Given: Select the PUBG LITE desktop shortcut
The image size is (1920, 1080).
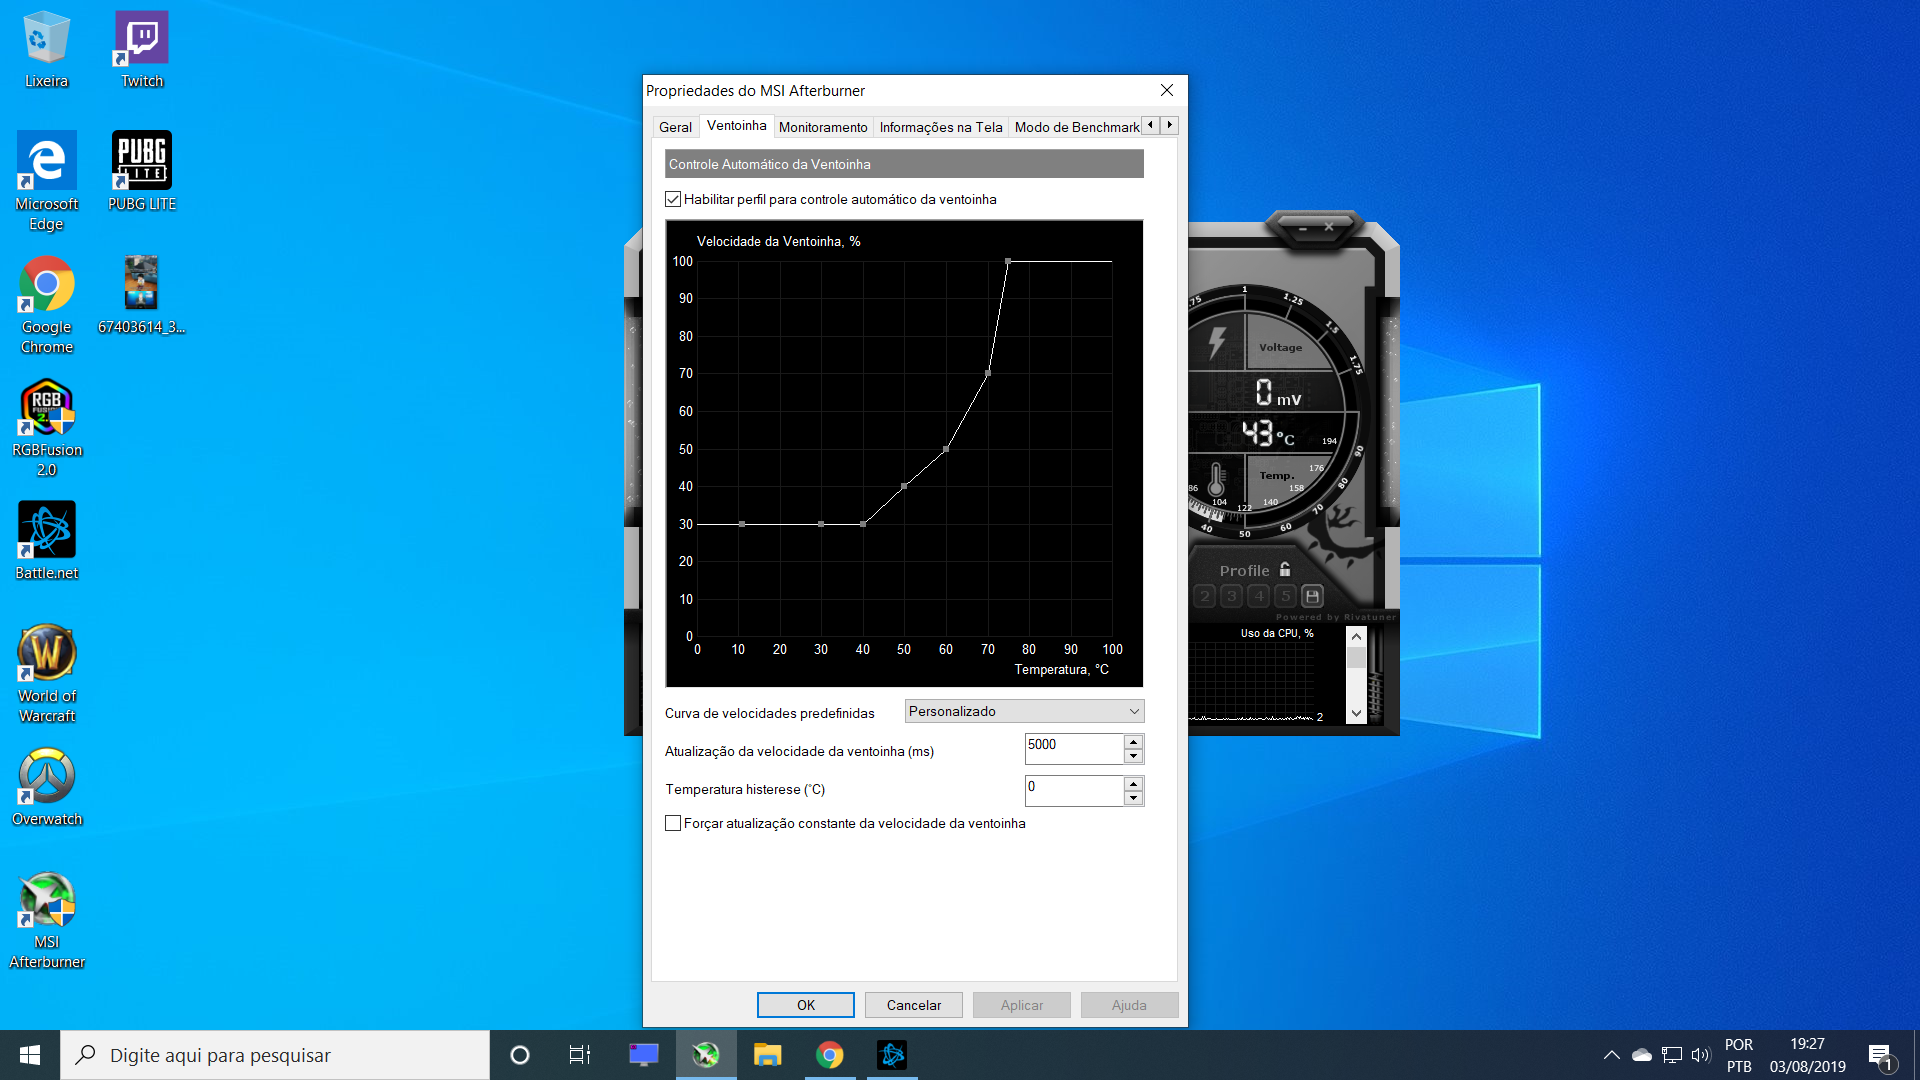Looking at the screenshot, I should pyautogui.click(x=142, y=172).
